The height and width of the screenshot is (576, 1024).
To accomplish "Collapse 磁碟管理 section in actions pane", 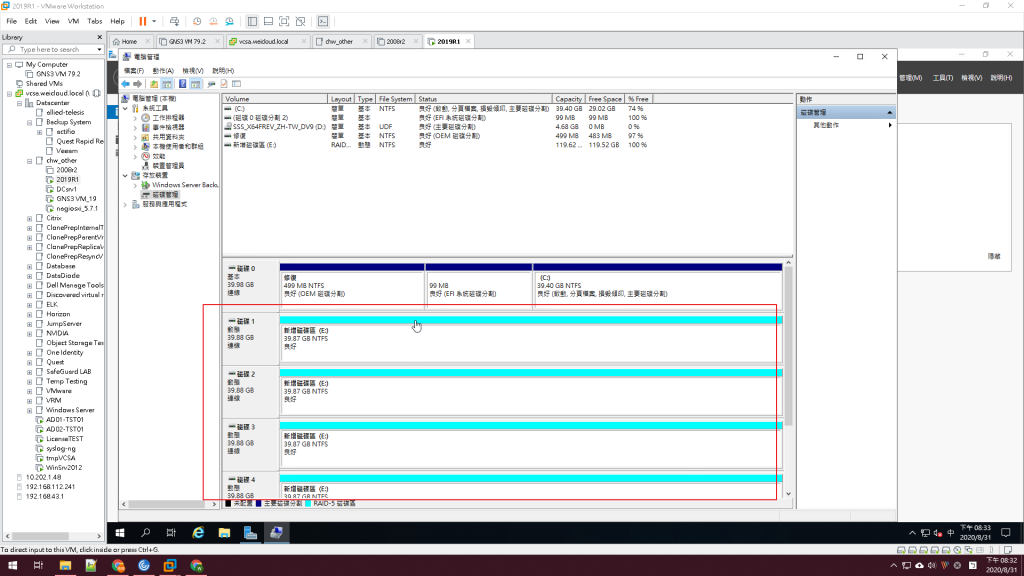I will click(889, 113).
